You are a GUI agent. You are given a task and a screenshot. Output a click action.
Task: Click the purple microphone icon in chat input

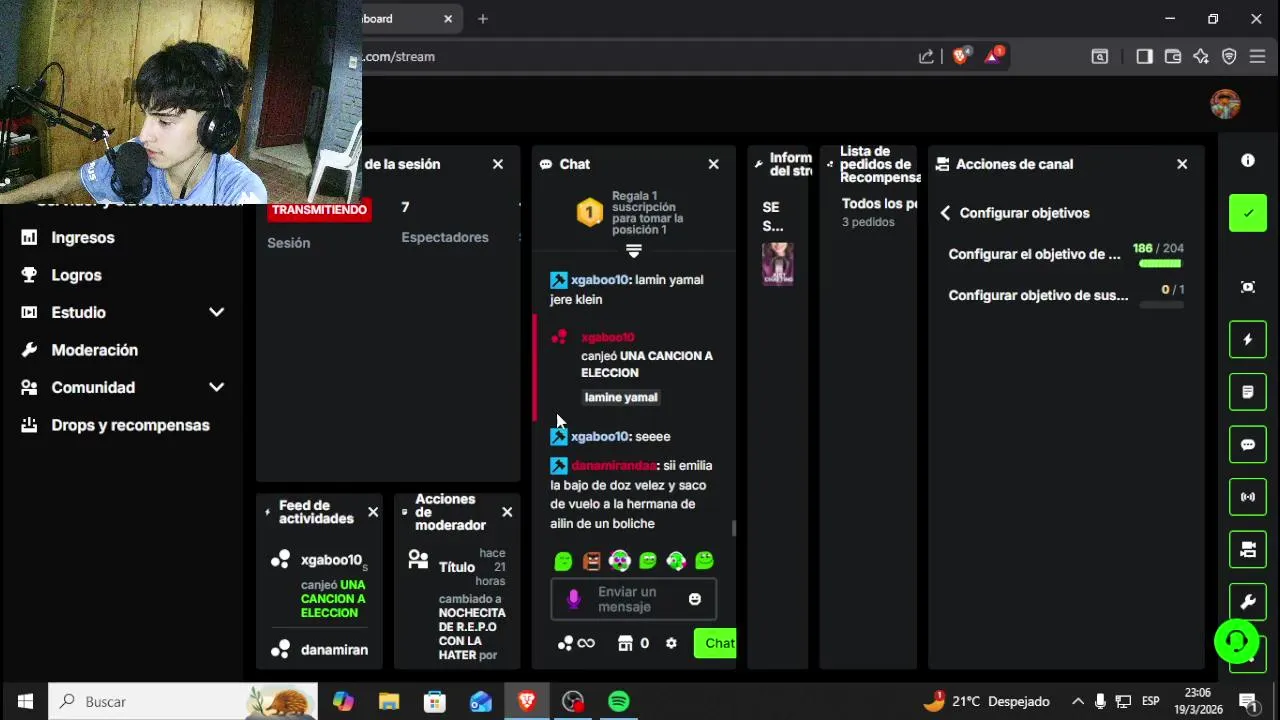tap(573, 599)
